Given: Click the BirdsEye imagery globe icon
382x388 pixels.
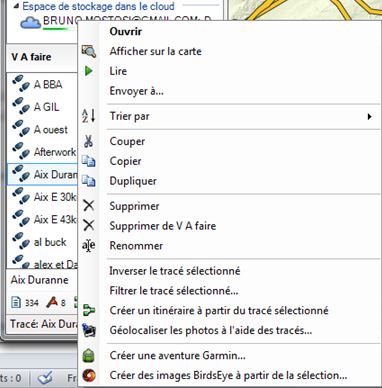Looking at the screenshot, I should pyautogui.click(x=89, y=375).
